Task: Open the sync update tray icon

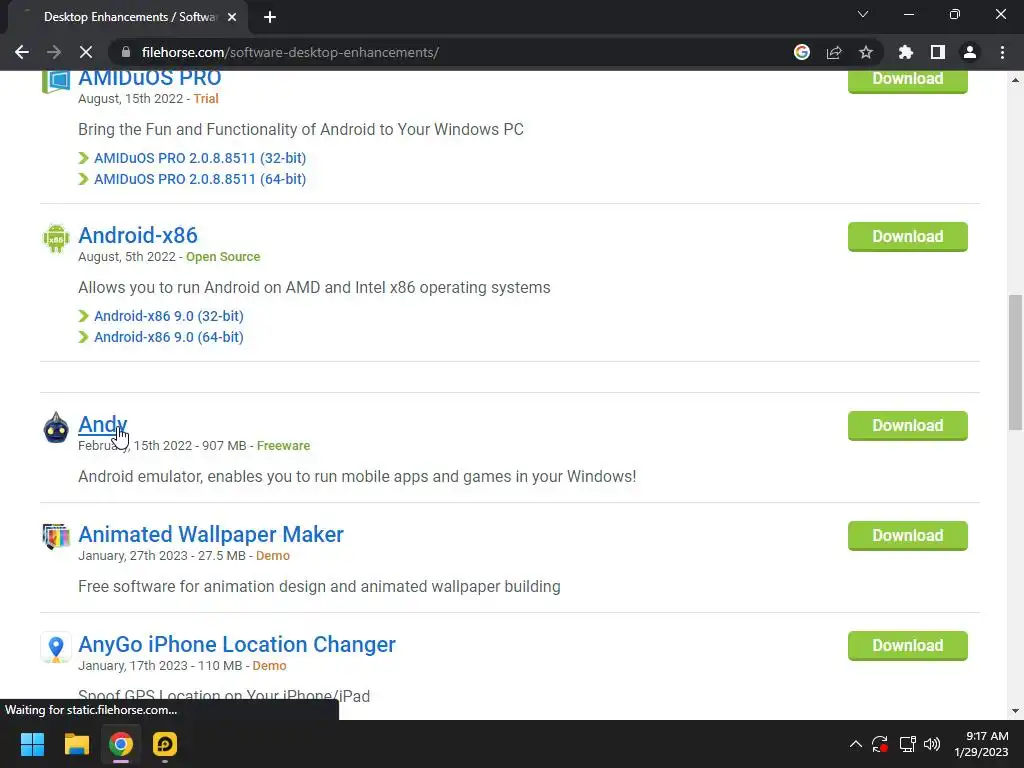Action: [x=880, y=744]
